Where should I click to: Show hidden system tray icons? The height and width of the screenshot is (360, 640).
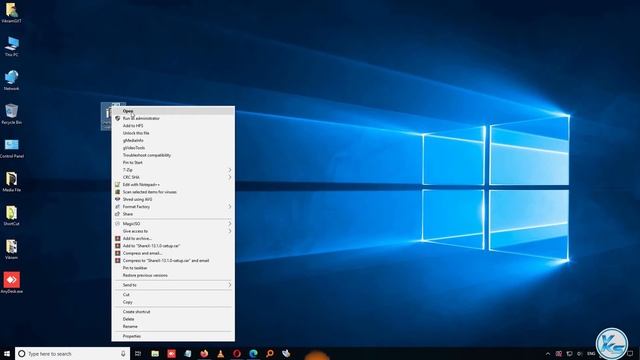tap(548, 354)
